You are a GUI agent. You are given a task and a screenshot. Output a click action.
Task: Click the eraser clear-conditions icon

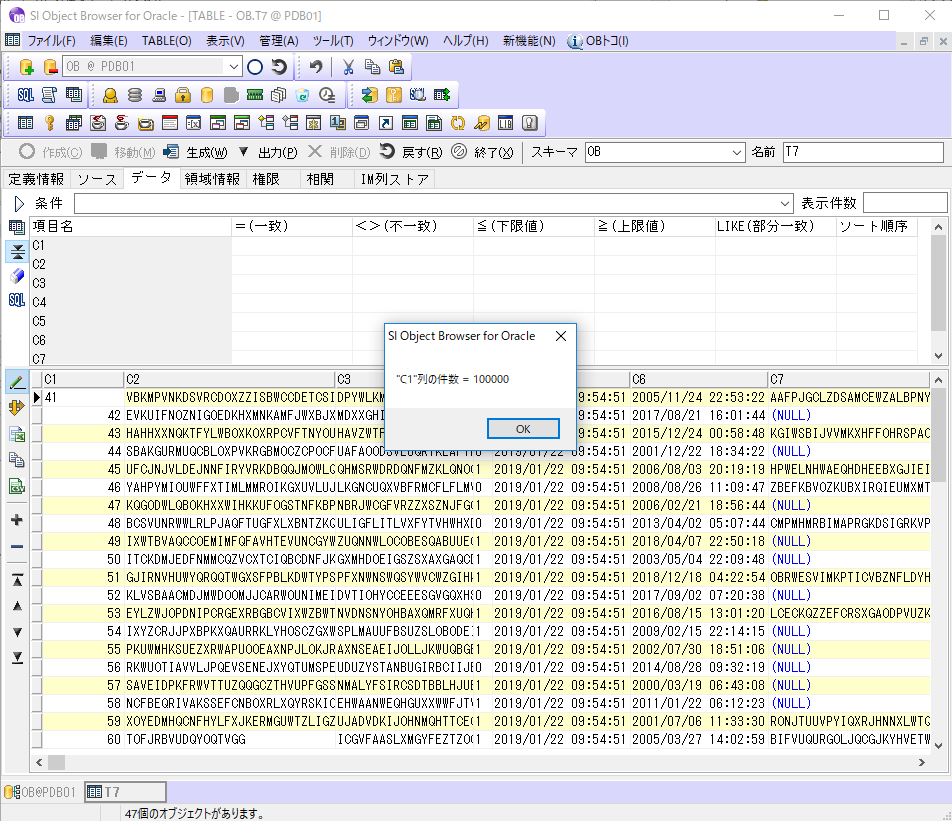pos(17,276)
